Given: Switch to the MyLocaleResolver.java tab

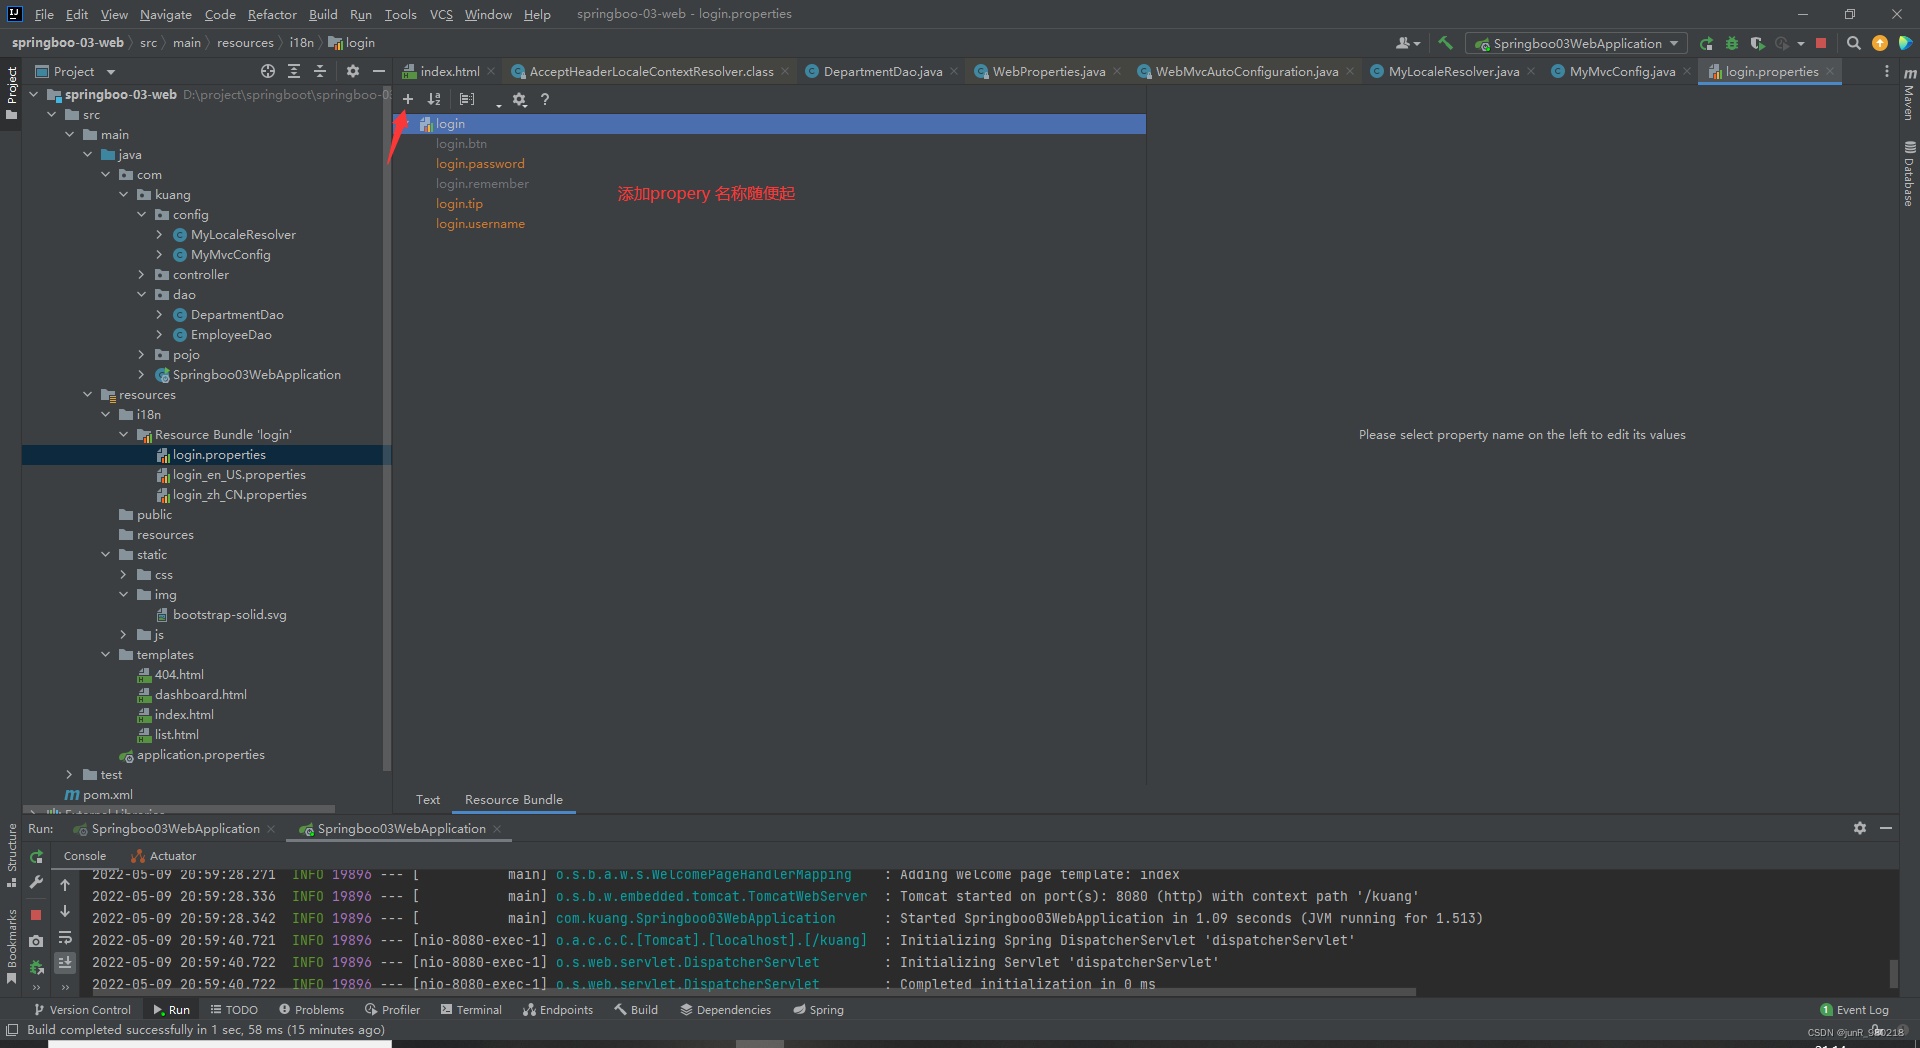Looking at the screenshot, I should pyautogui.click(x=1453, y=71).
